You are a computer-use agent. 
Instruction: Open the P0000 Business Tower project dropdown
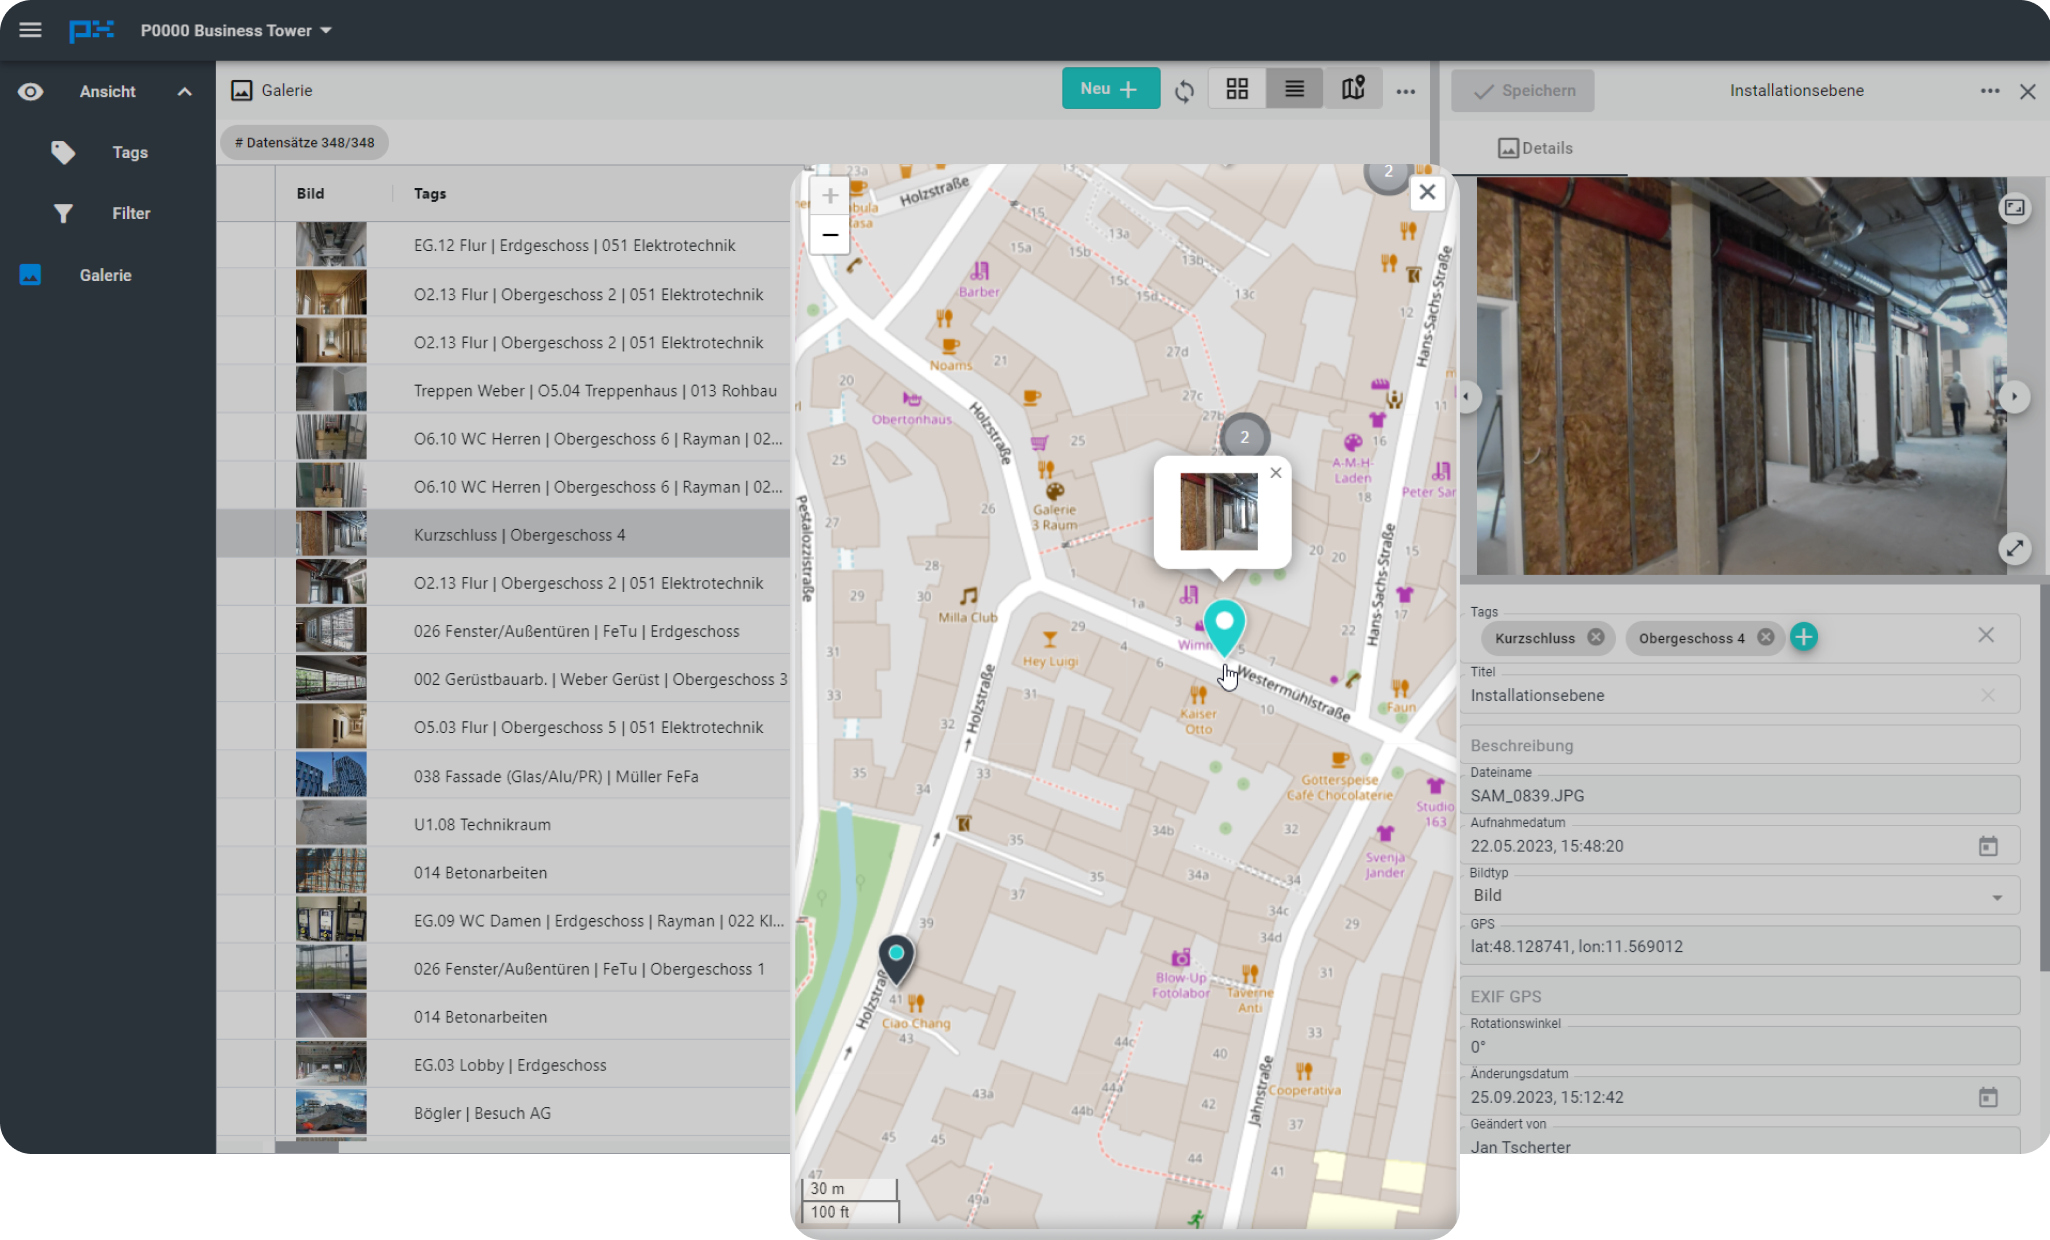point(236,30)
